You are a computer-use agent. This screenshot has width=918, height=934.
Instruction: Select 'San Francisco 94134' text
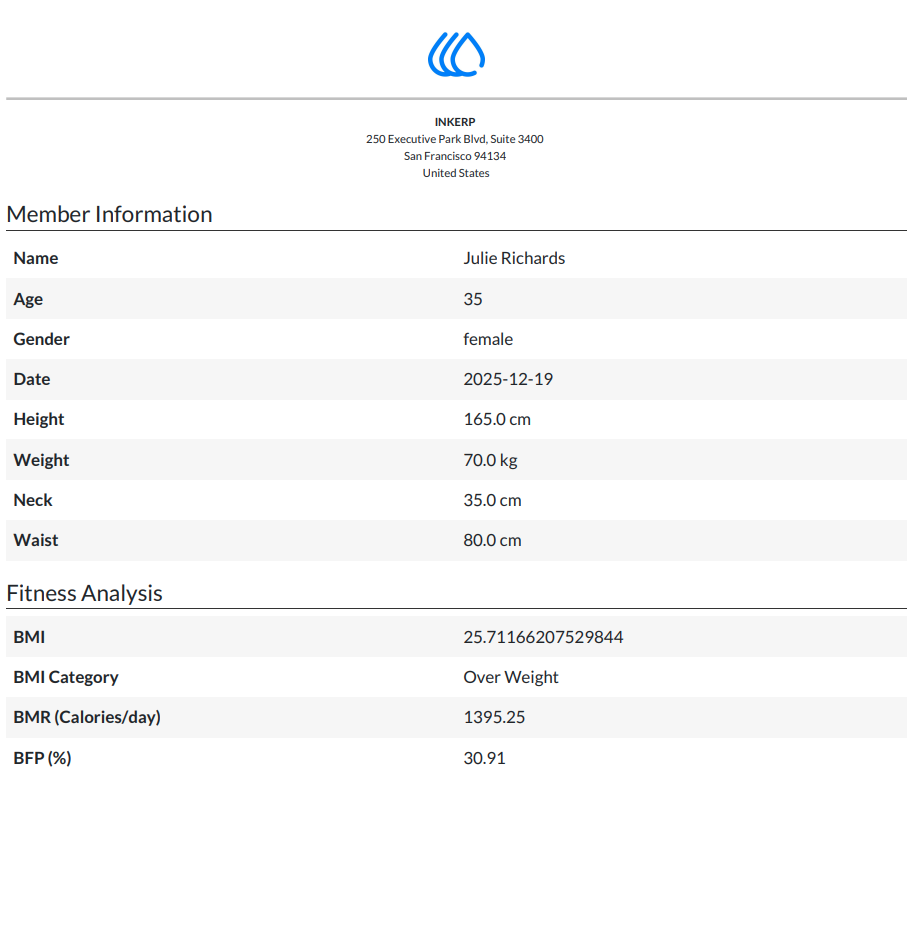coord(455,156)
